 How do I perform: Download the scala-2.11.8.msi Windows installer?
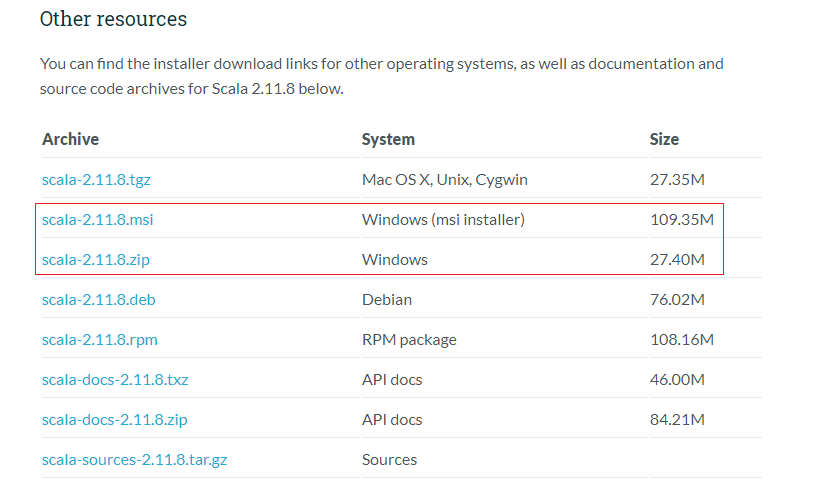tap(97, 220)
